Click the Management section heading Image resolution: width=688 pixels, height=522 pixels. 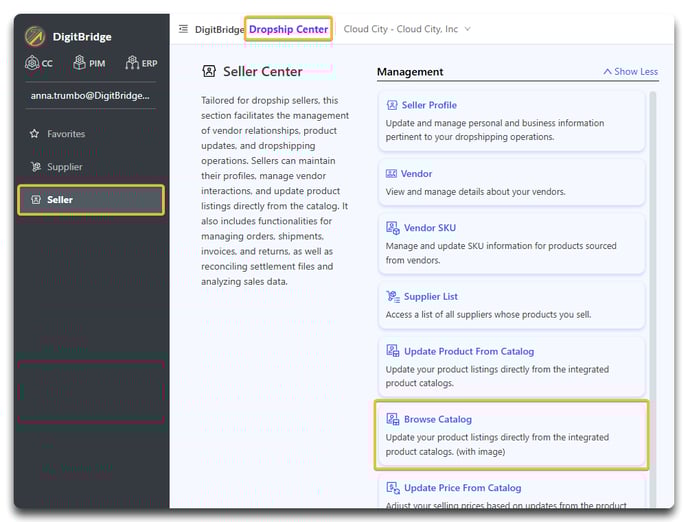pyautogui.click(x=410, y=72)
